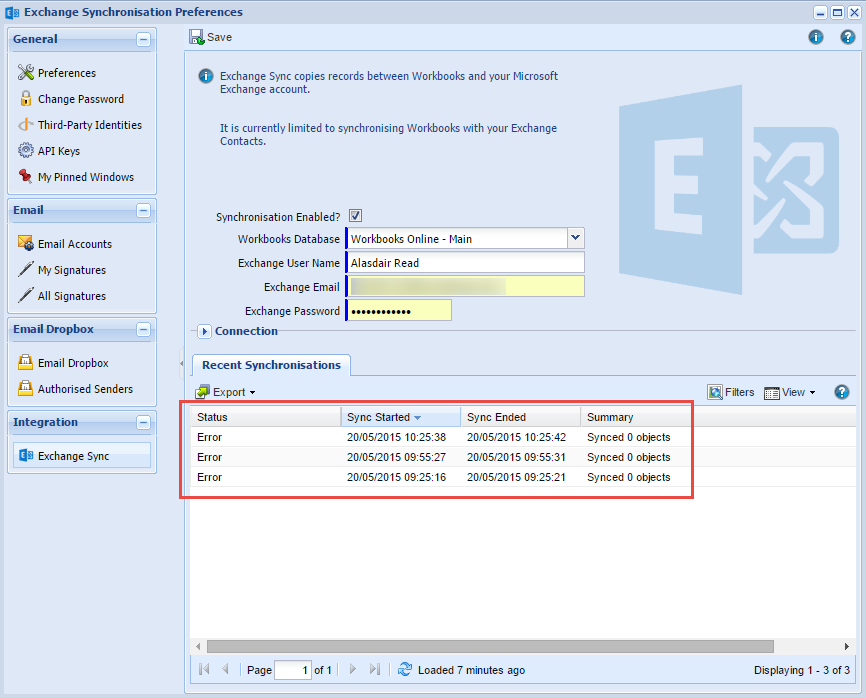Click the Exchange User Name field
Screen dimensions: 866x698
[465, 263]
